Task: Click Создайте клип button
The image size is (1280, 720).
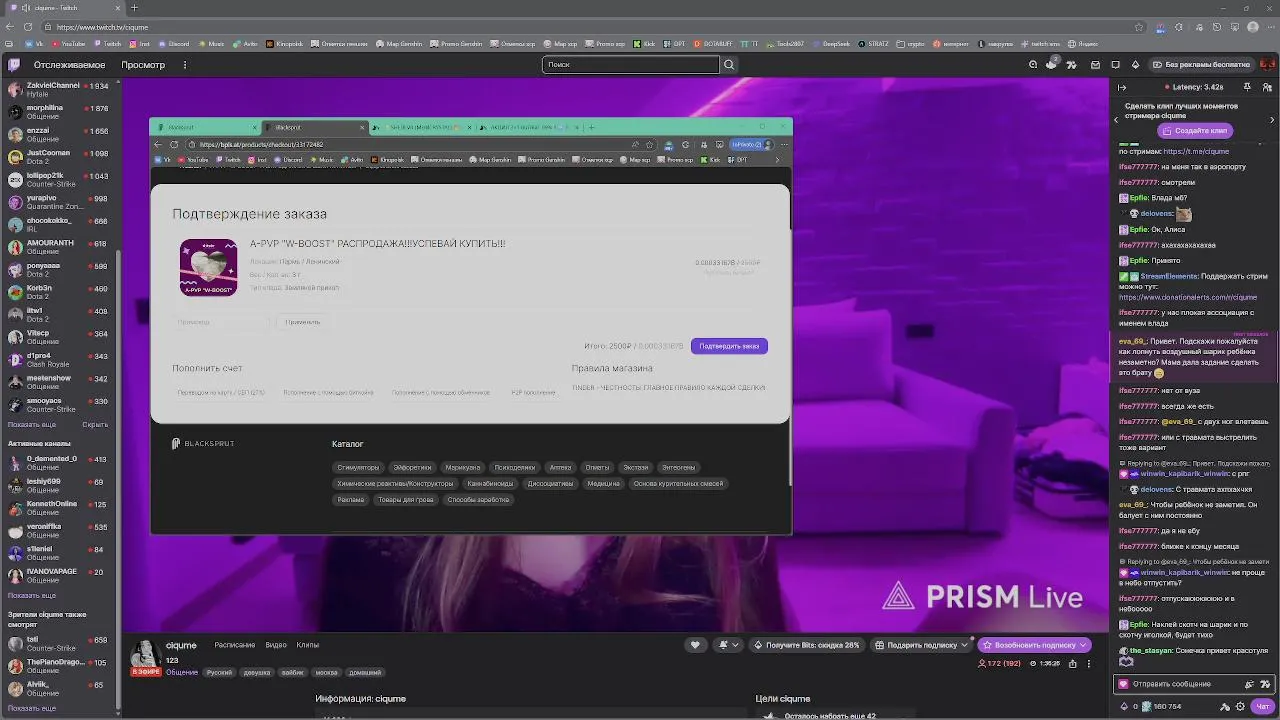Action: (x=1196, y=131)
